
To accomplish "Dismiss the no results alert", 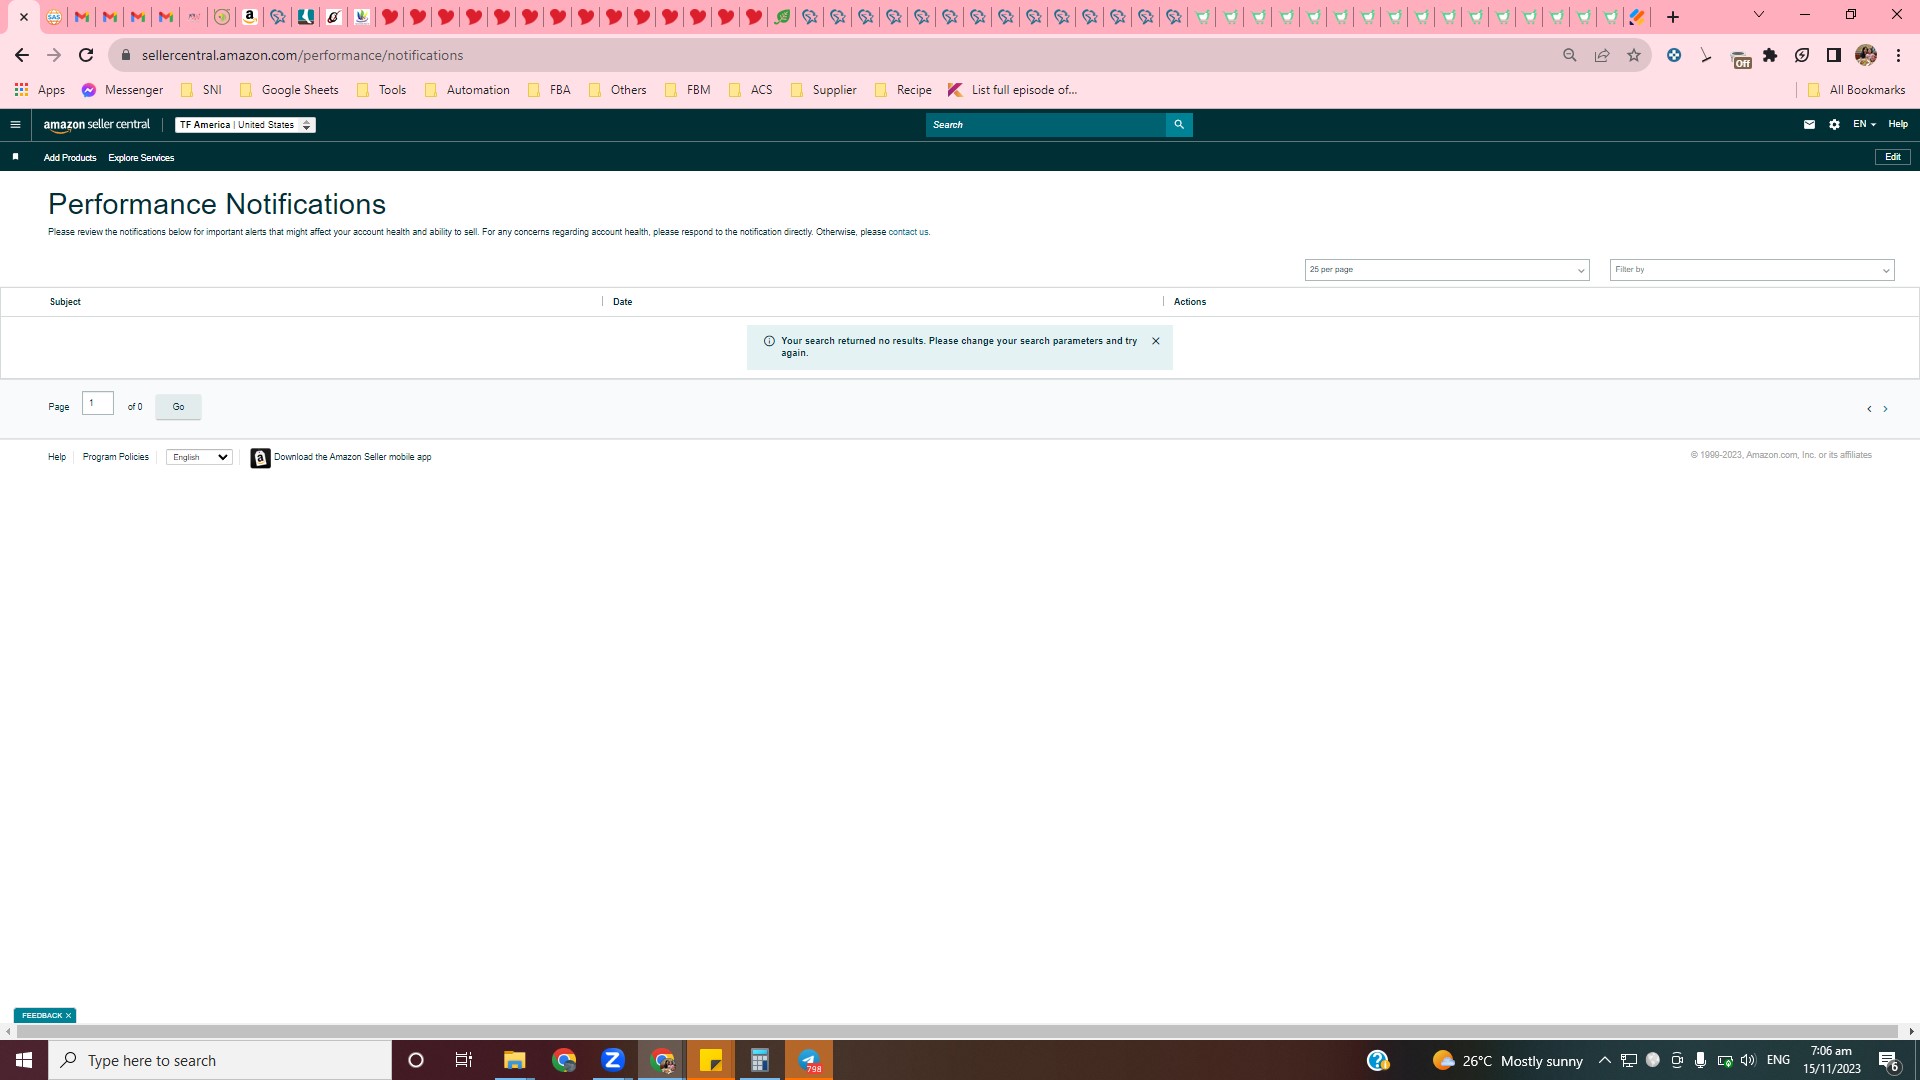I will click(1156, 341).
